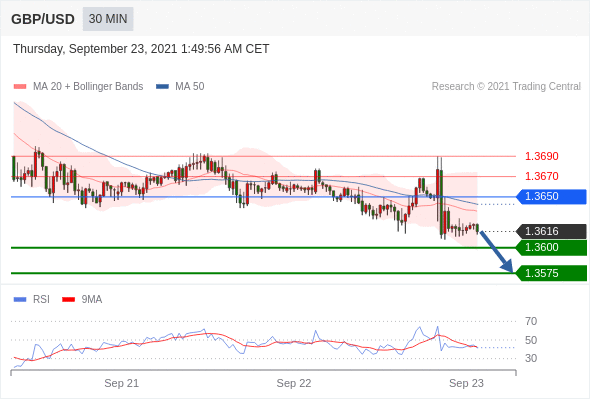Click the RSI 70 level label

(531, 321)
